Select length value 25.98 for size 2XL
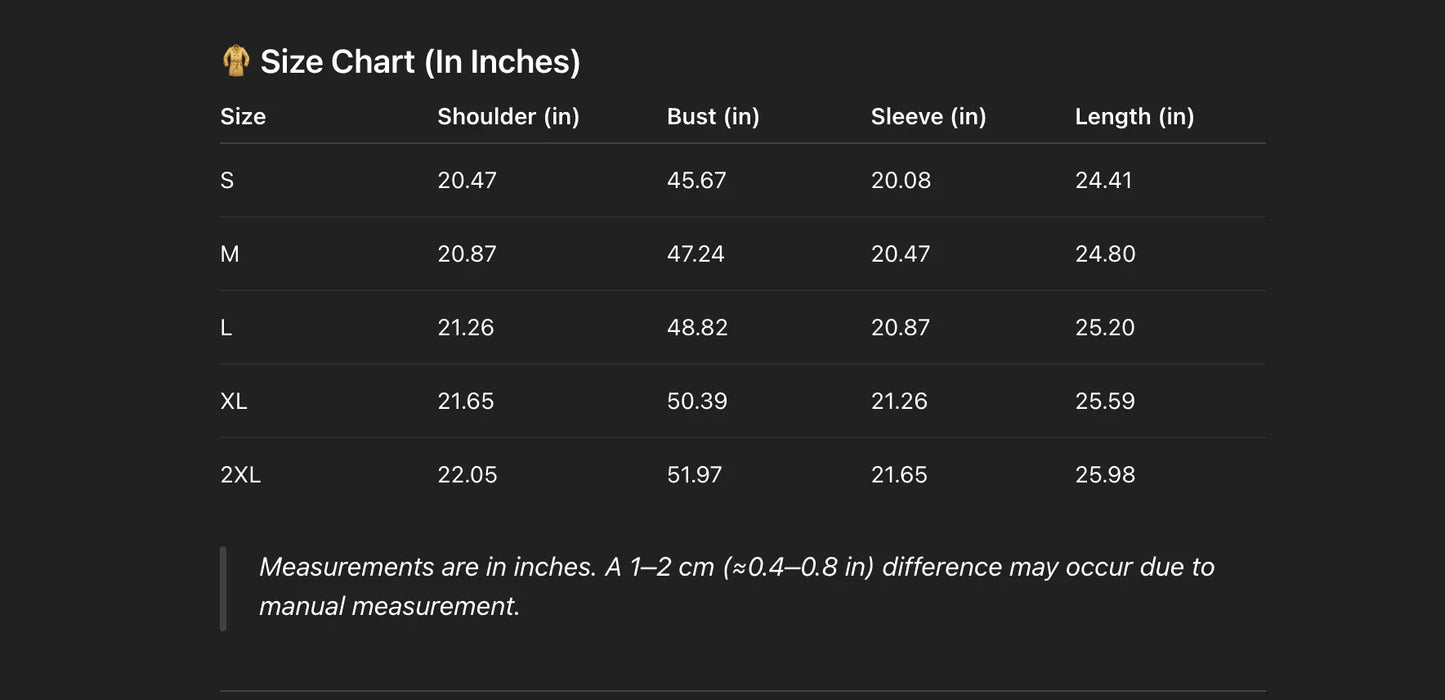This screenshot has width=1445, height=700. [1105, 475]
